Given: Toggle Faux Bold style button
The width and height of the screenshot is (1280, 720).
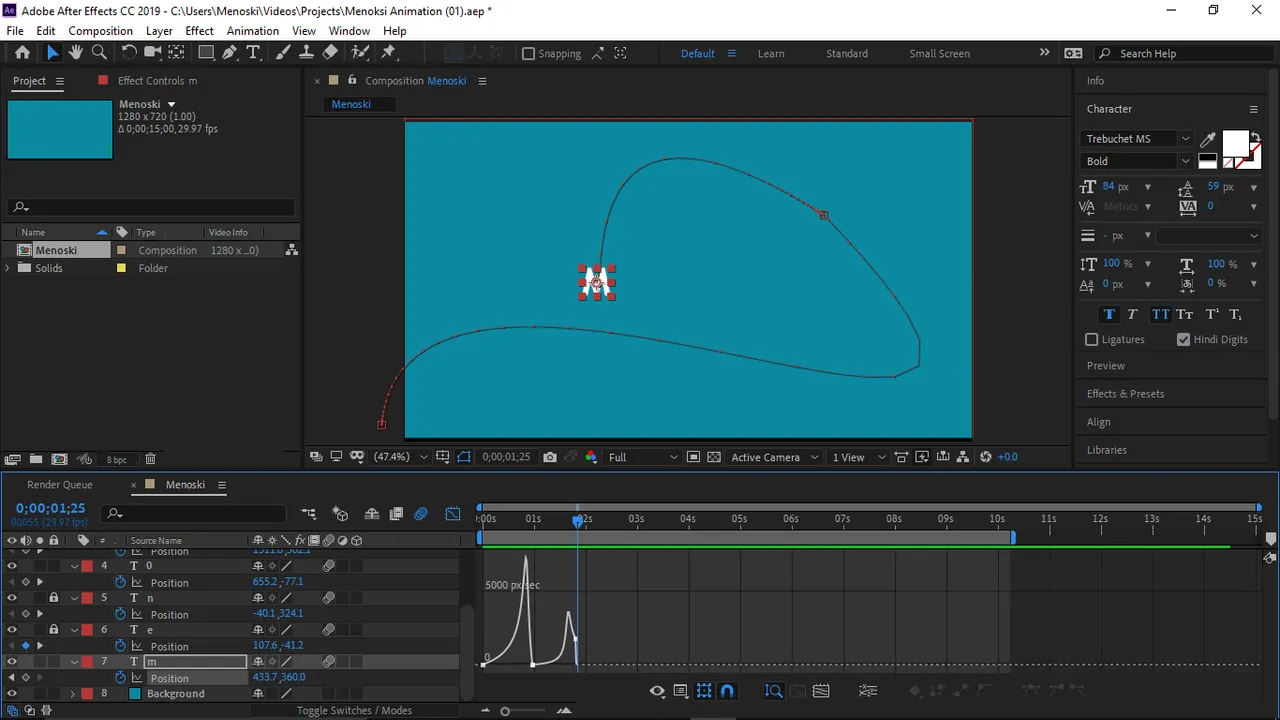Looking at the screenshot, I should coord(1109,314).
